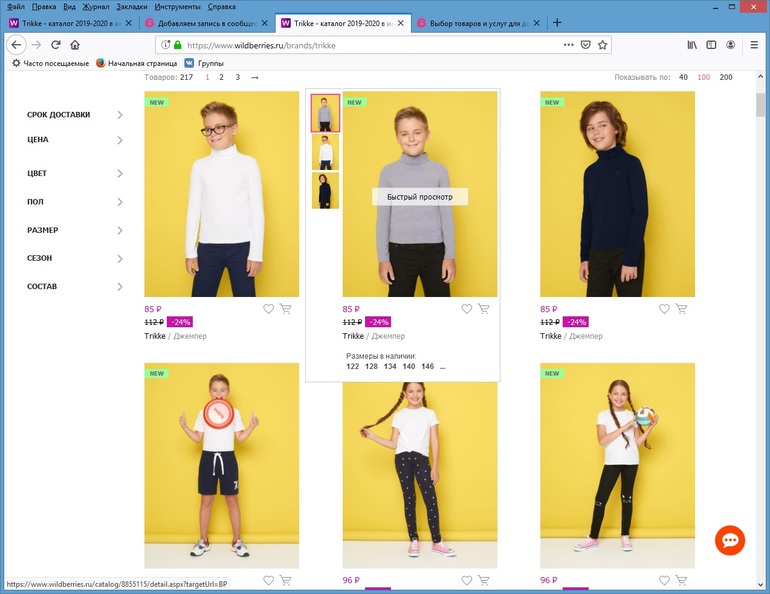Expand the Срок доставки filter

(x=75, y=115)
